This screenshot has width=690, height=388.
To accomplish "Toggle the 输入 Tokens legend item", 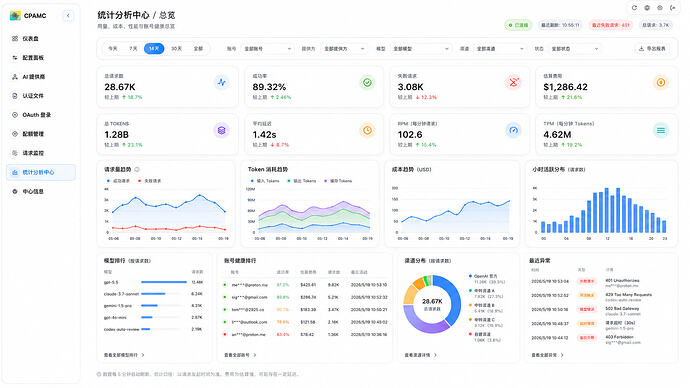I will (x=265, y=181).
